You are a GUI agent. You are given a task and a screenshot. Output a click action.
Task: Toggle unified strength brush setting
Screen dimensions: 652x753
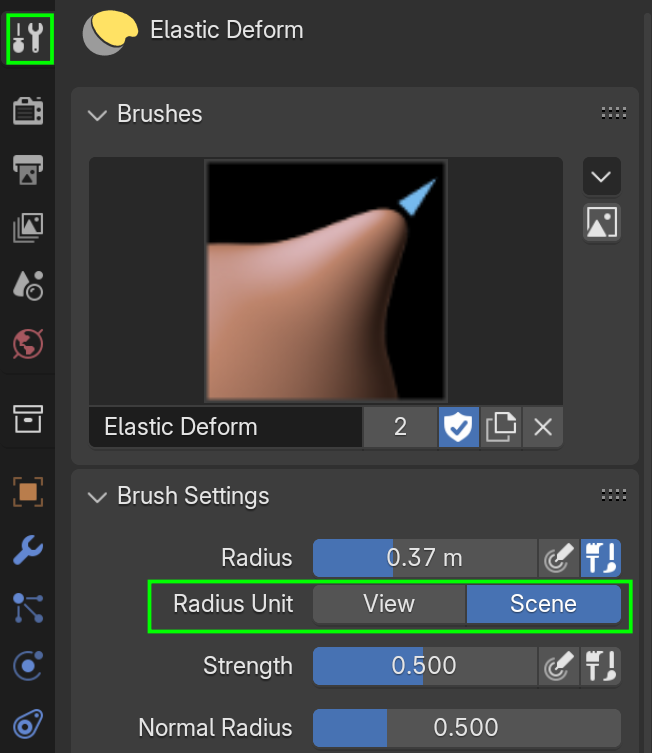tap(601, 666)
